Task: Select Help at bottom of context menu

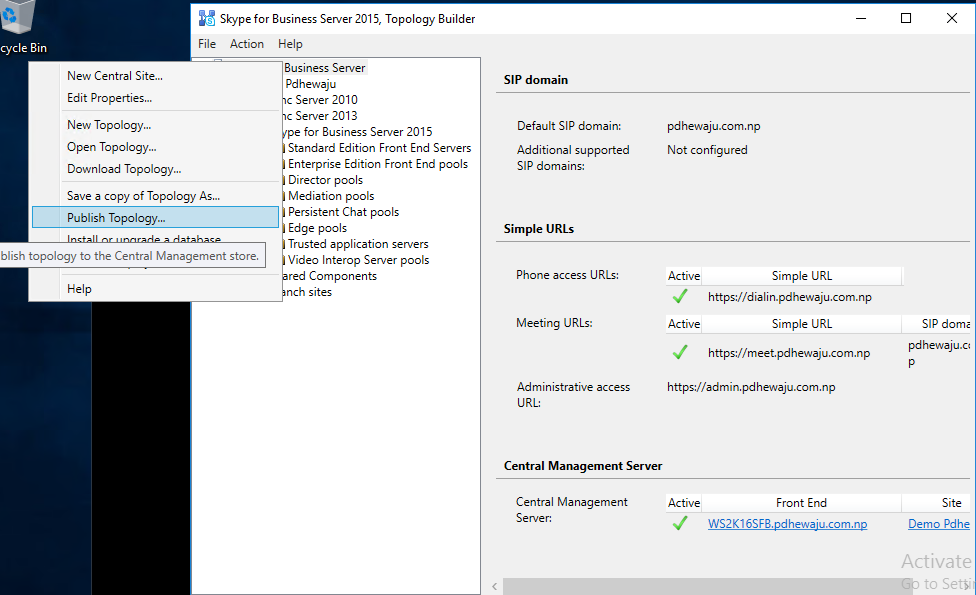Action: (x=156, y=289)
